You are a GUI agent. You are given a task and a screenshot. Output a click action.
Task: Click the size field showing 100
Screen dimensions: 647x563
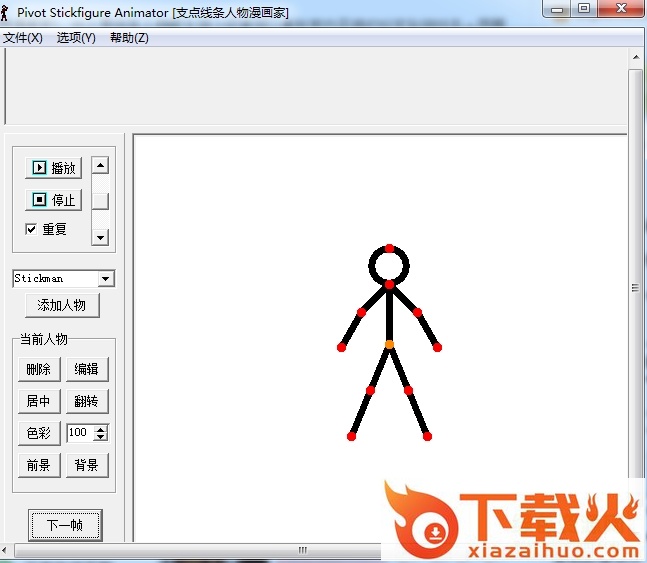[x=81, y=433]
